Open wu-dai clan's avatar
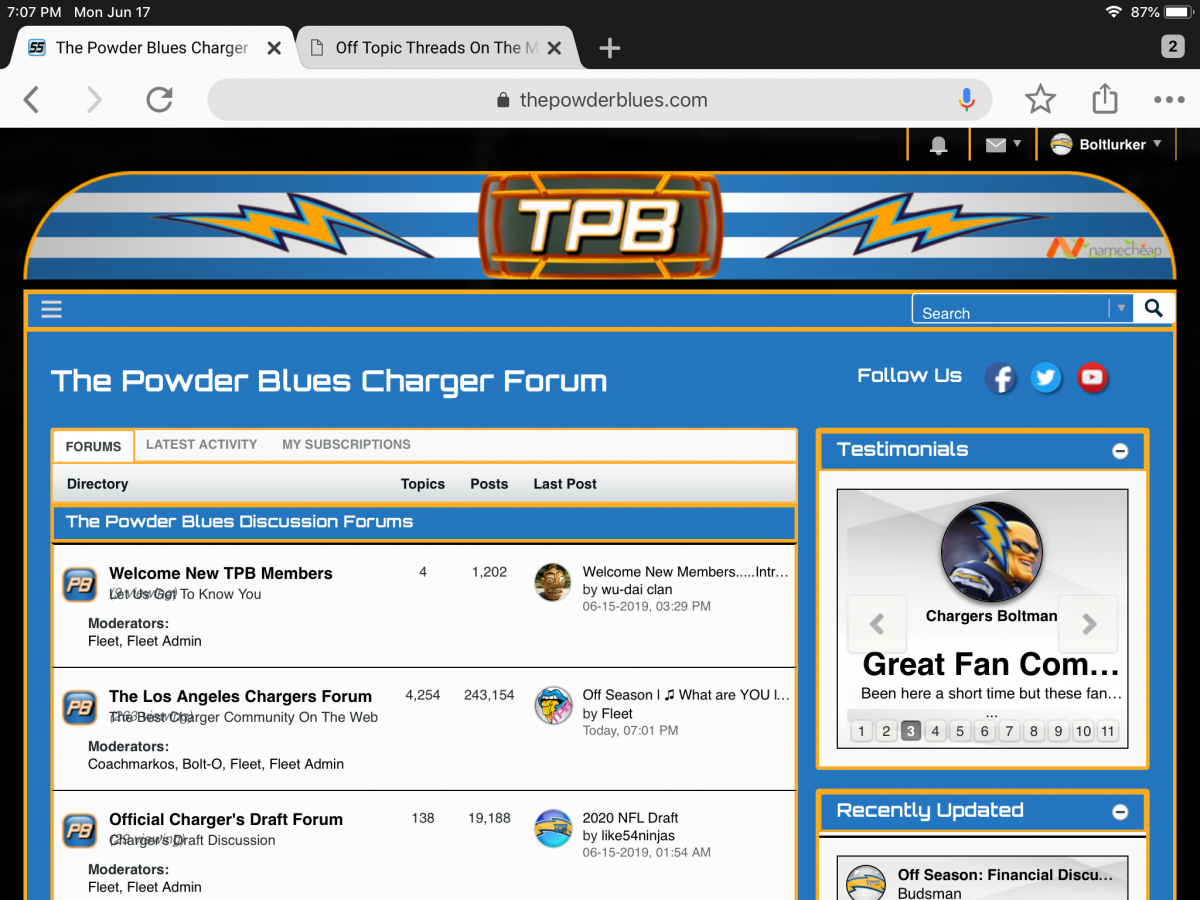 pyautogui.click(x=553, y=582)
